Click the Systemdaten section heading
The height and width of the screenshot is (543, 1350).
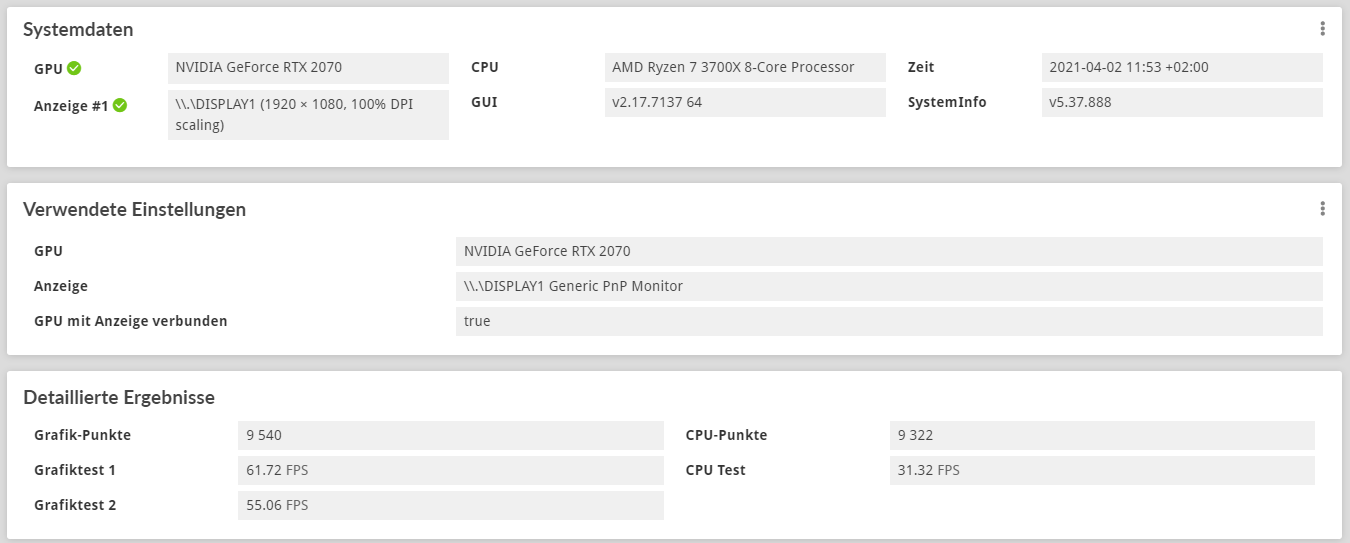pyautogui.click(x=78, y=30)
